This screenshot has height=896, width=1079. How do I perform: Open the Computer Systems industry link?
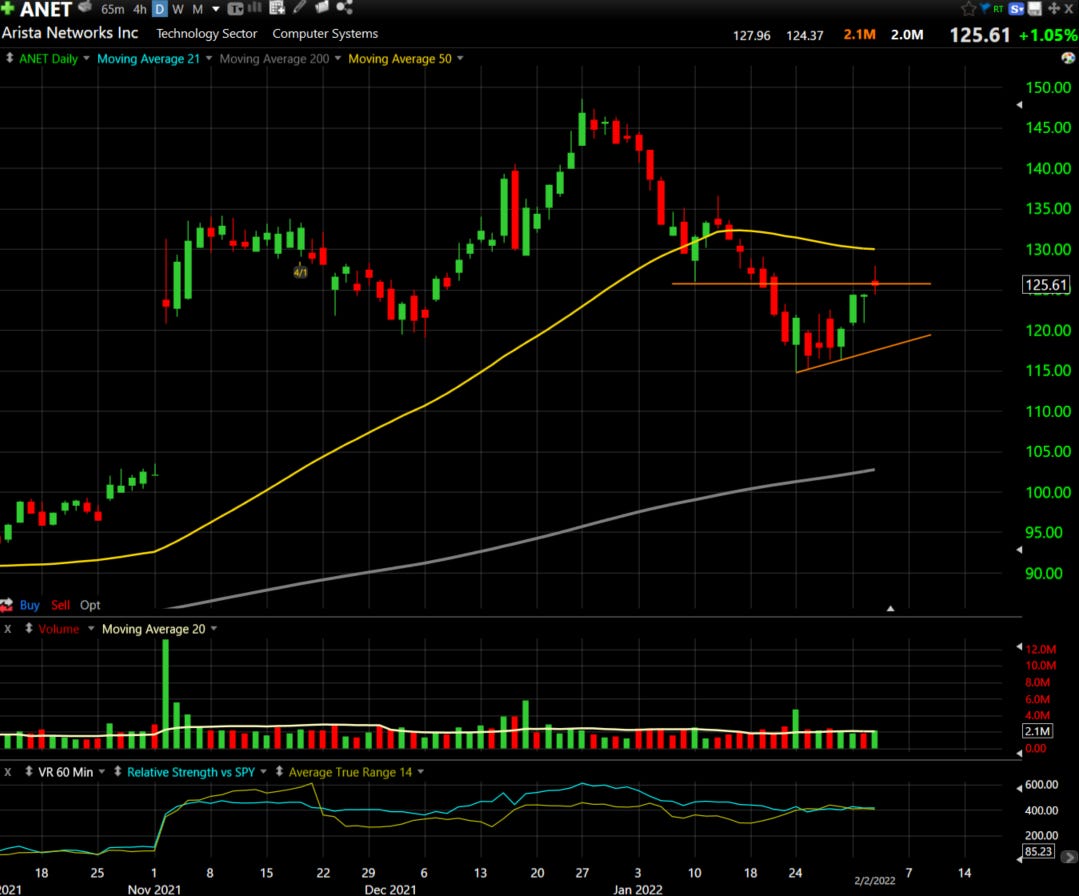pyautogui.click(x=325, y=34)
